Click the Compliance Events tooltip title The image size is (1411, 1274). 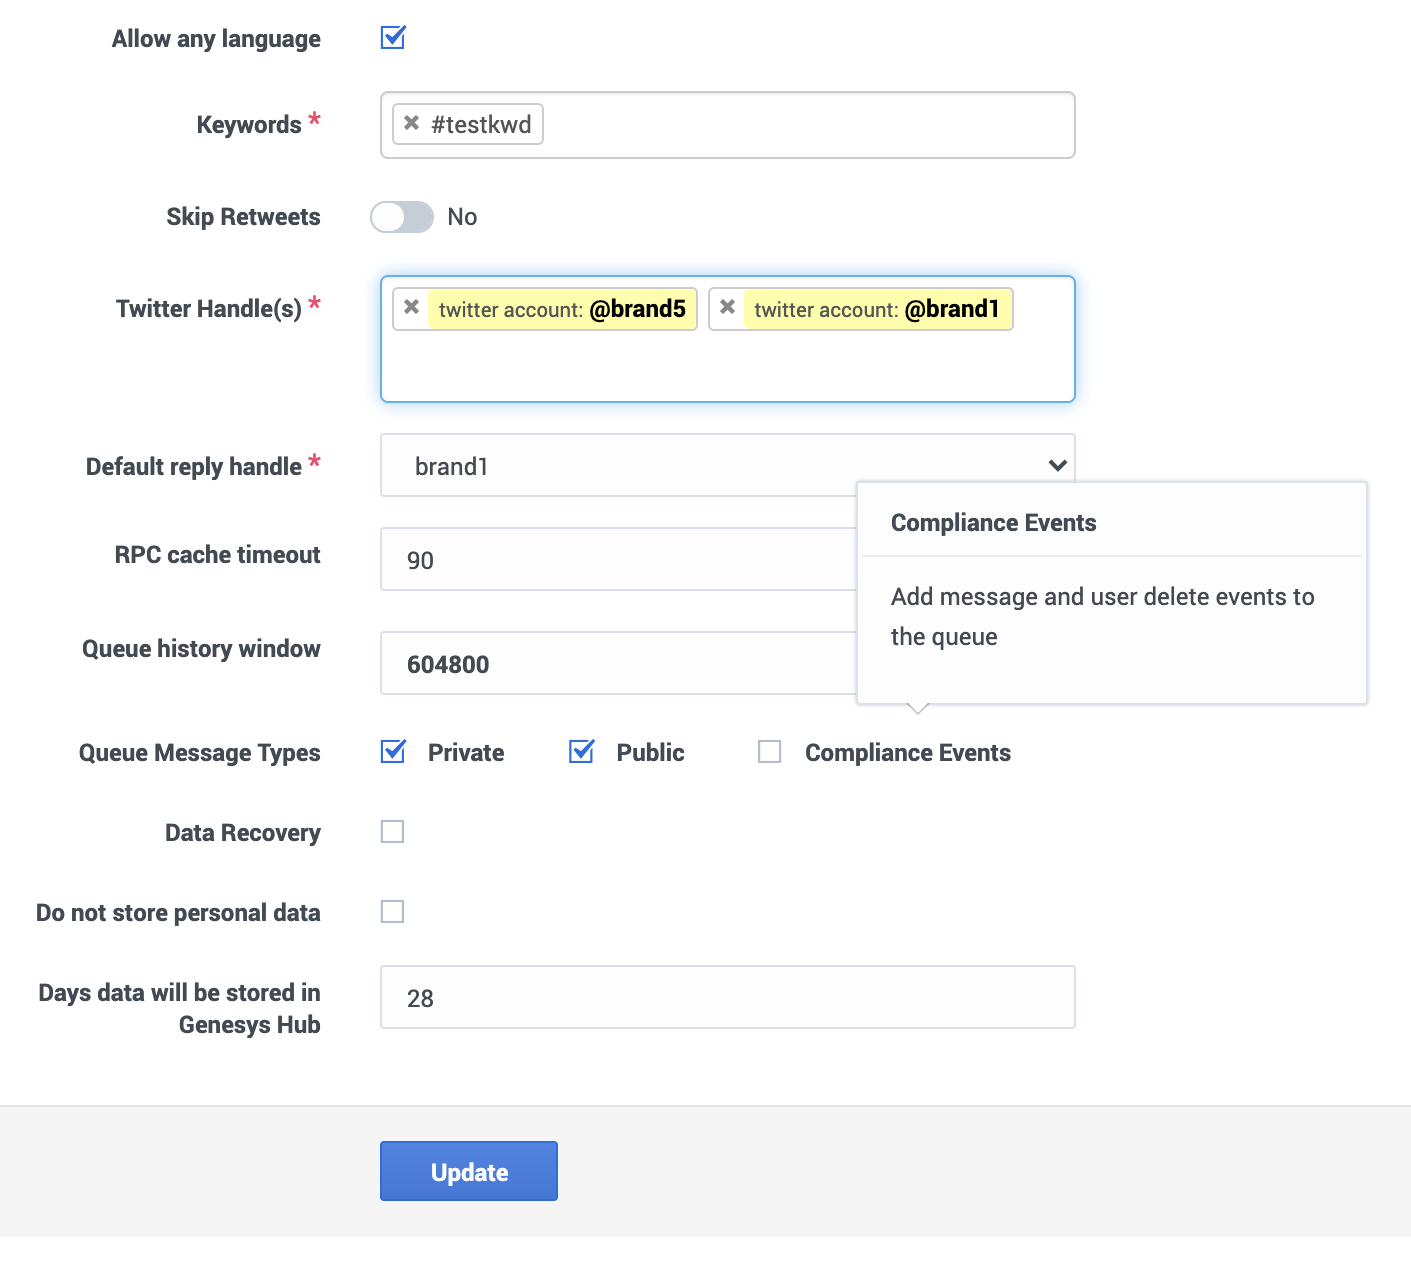993,523
